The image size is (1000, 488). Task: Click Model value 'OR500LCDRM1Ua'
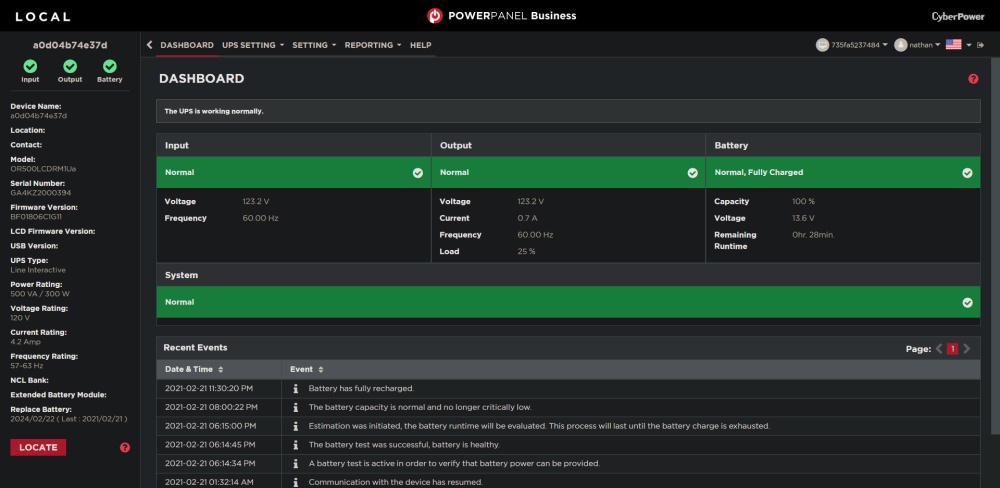pos(43,169)
